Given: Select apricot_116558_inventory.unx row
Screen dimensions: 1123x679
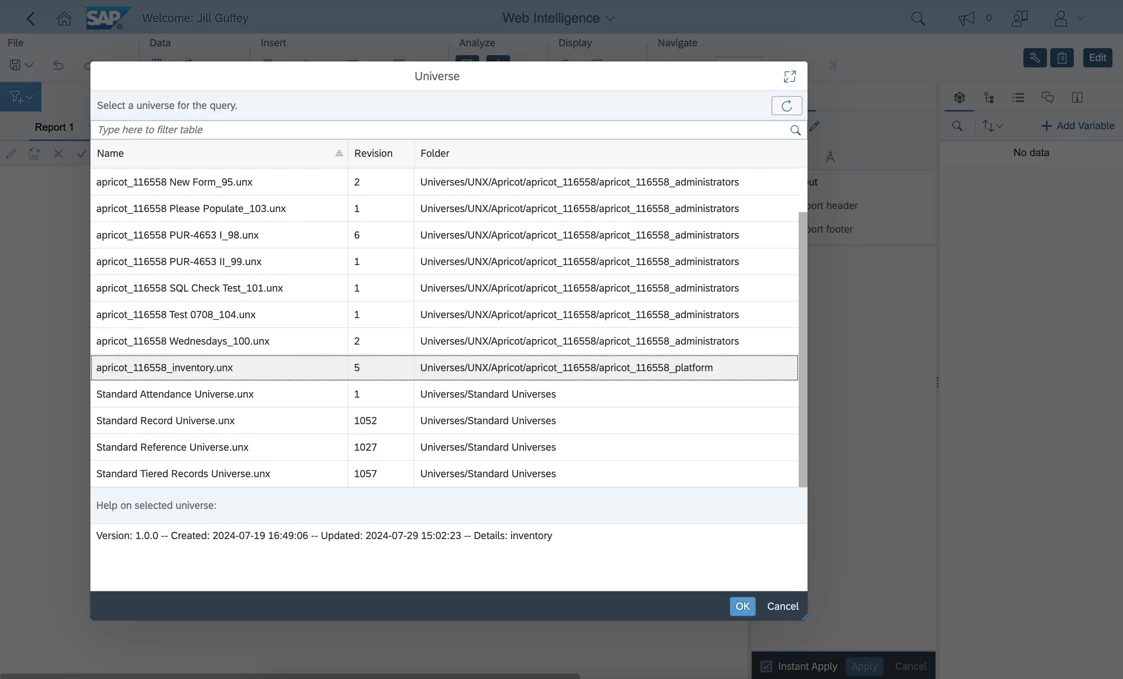Looking at the screenshot, I should pyautogui.click(x=444, y=367).
